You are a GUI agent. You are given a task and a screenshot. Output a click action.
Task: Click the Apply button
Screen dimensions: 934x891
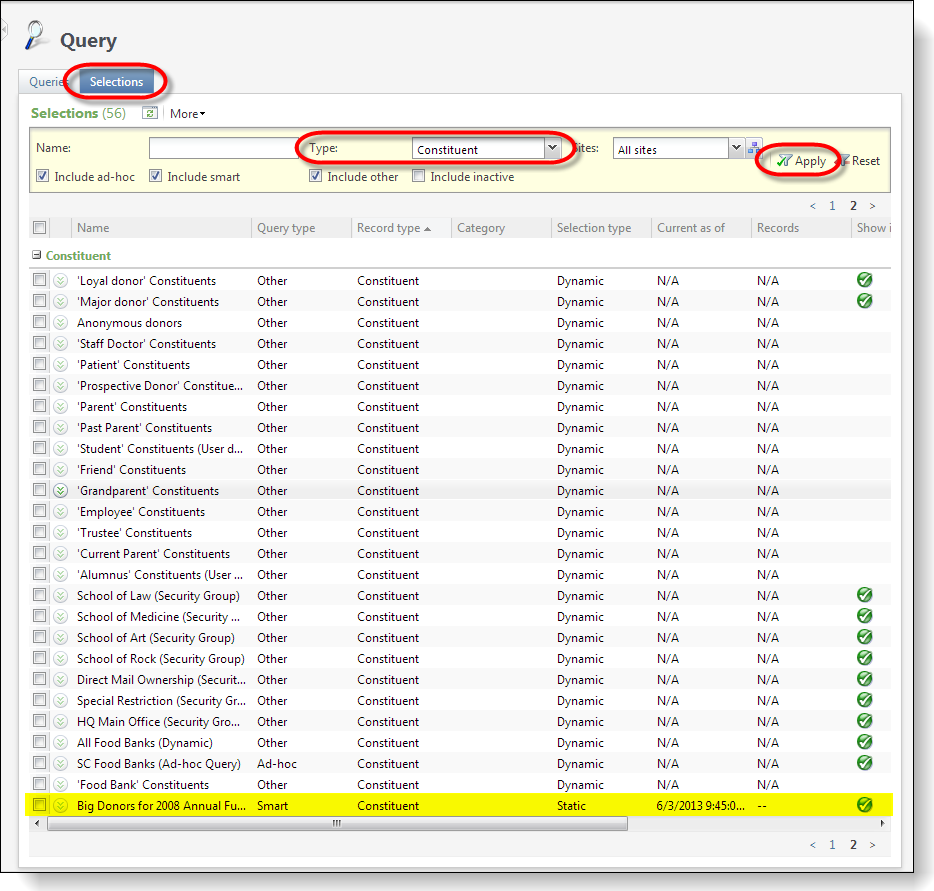click(x=801, y=160)
